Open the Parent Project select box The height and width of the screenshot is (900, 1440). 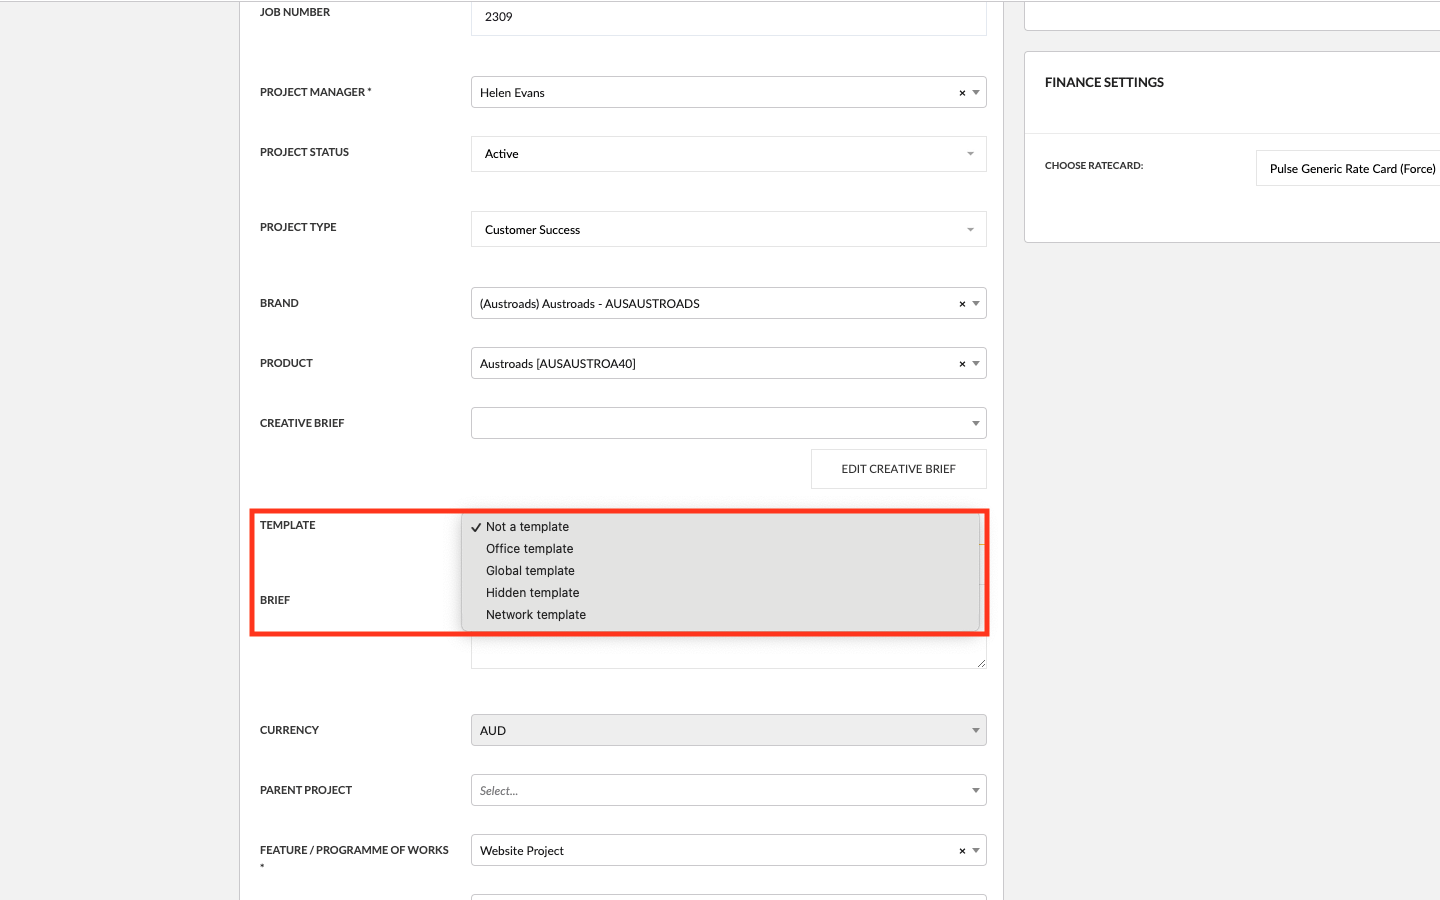tap(728, 791)
